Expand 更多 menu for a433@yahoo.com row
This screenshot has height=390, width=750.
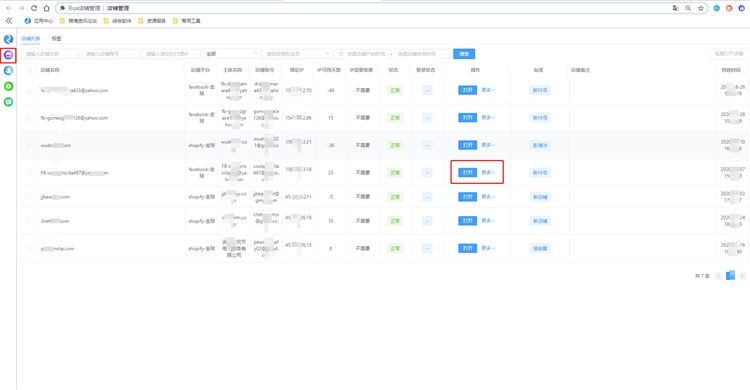(488, 90)
